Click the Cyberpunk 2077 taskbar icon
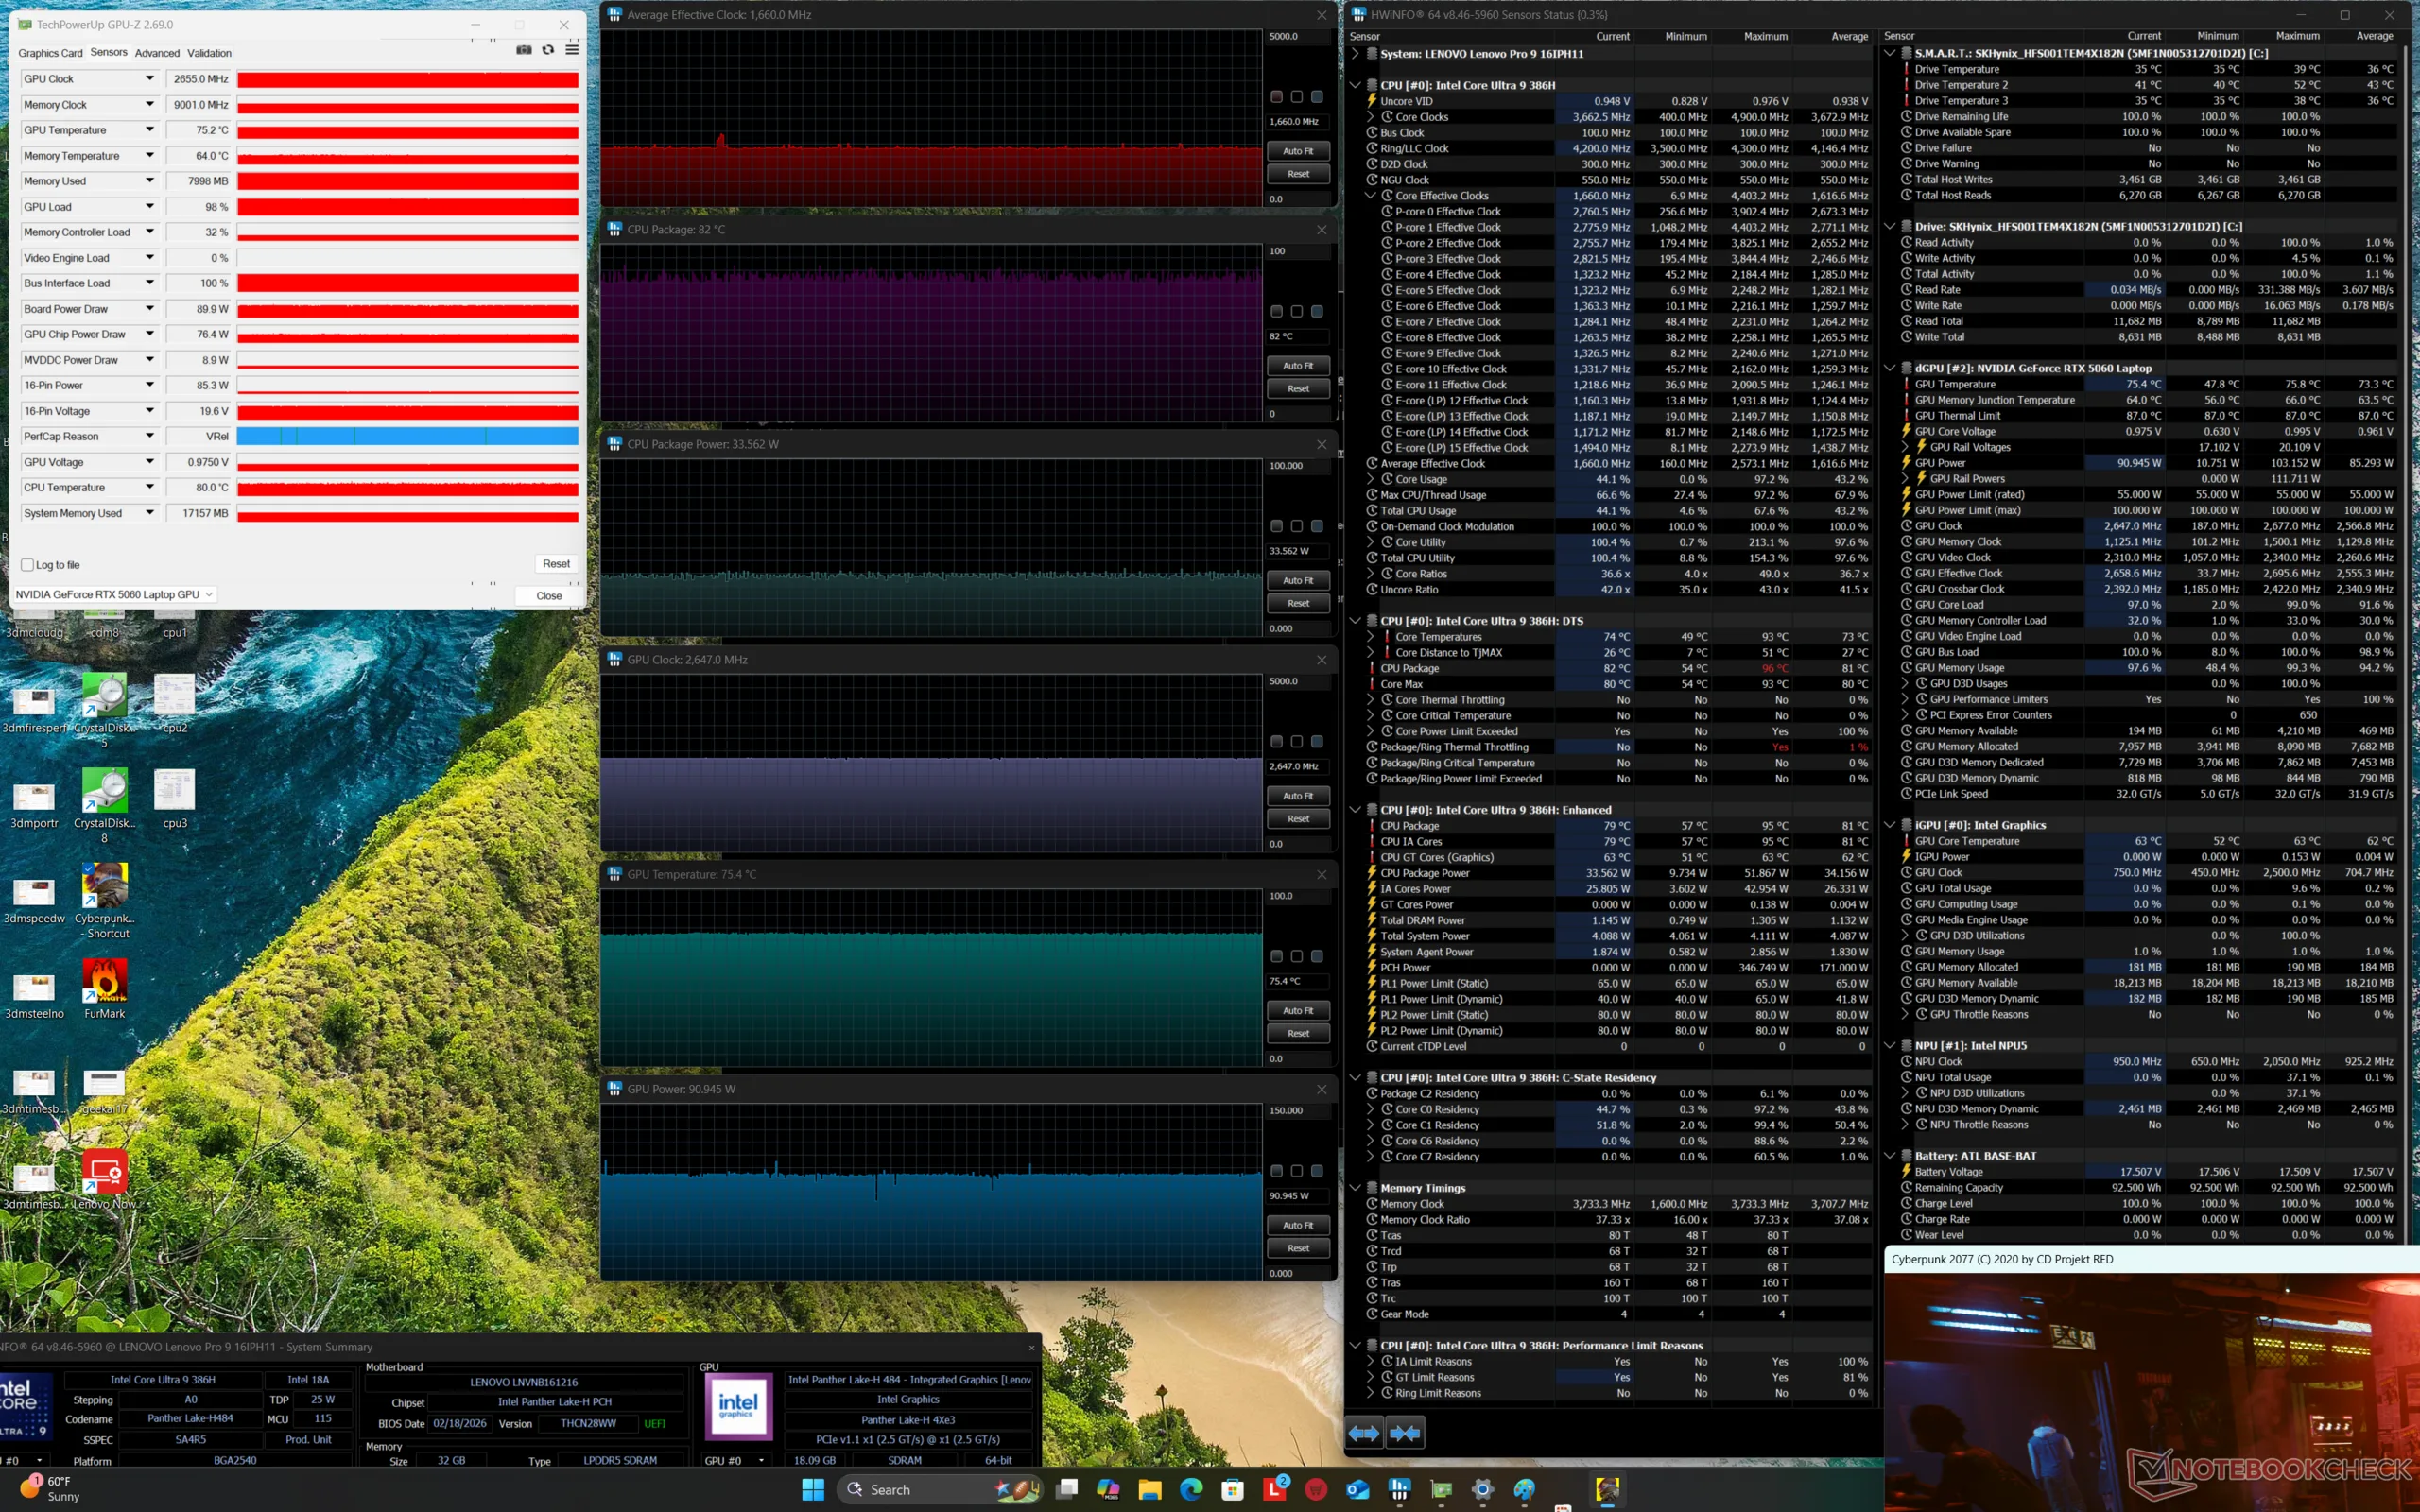The width and height of the screenshot is (2420, 1512). (x=1607, y=1490)
